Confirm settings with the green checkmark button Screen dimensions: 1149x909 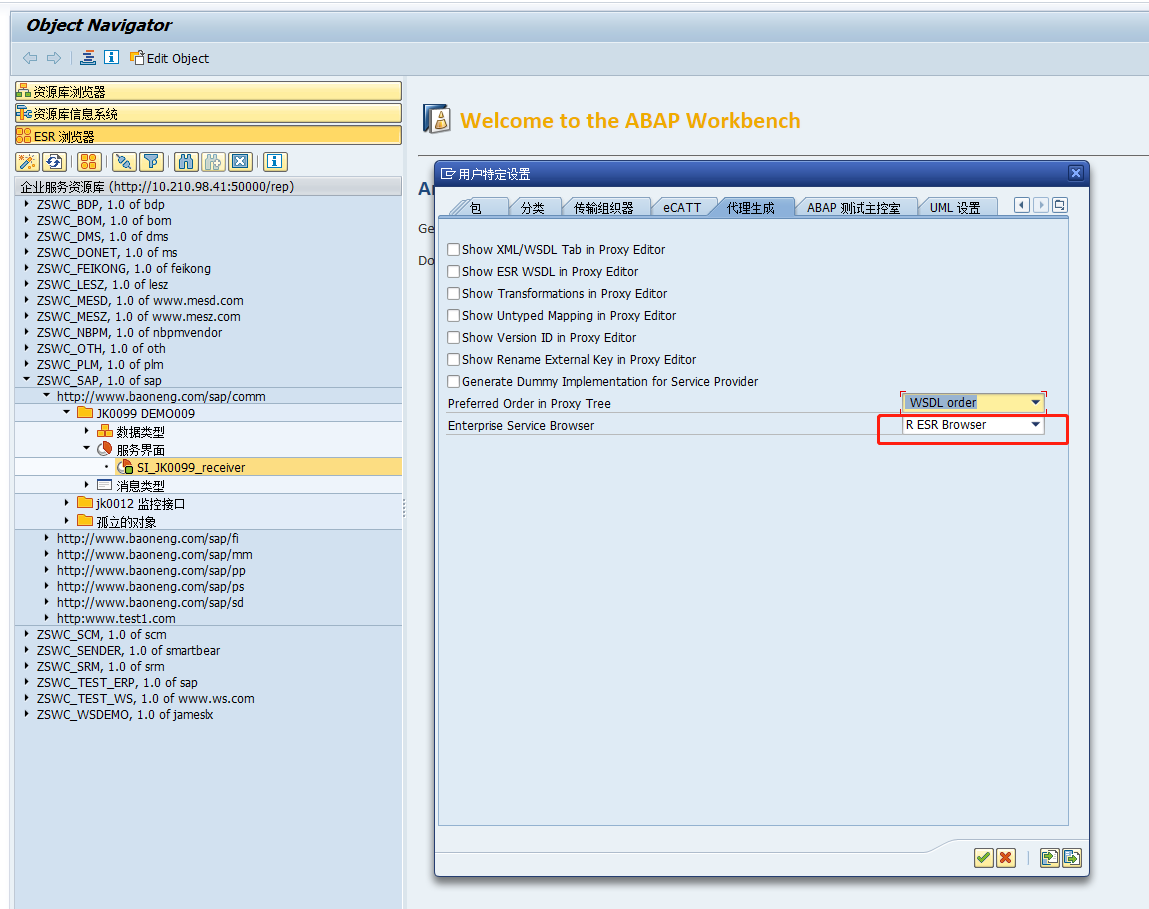click(x=983, y=858)
